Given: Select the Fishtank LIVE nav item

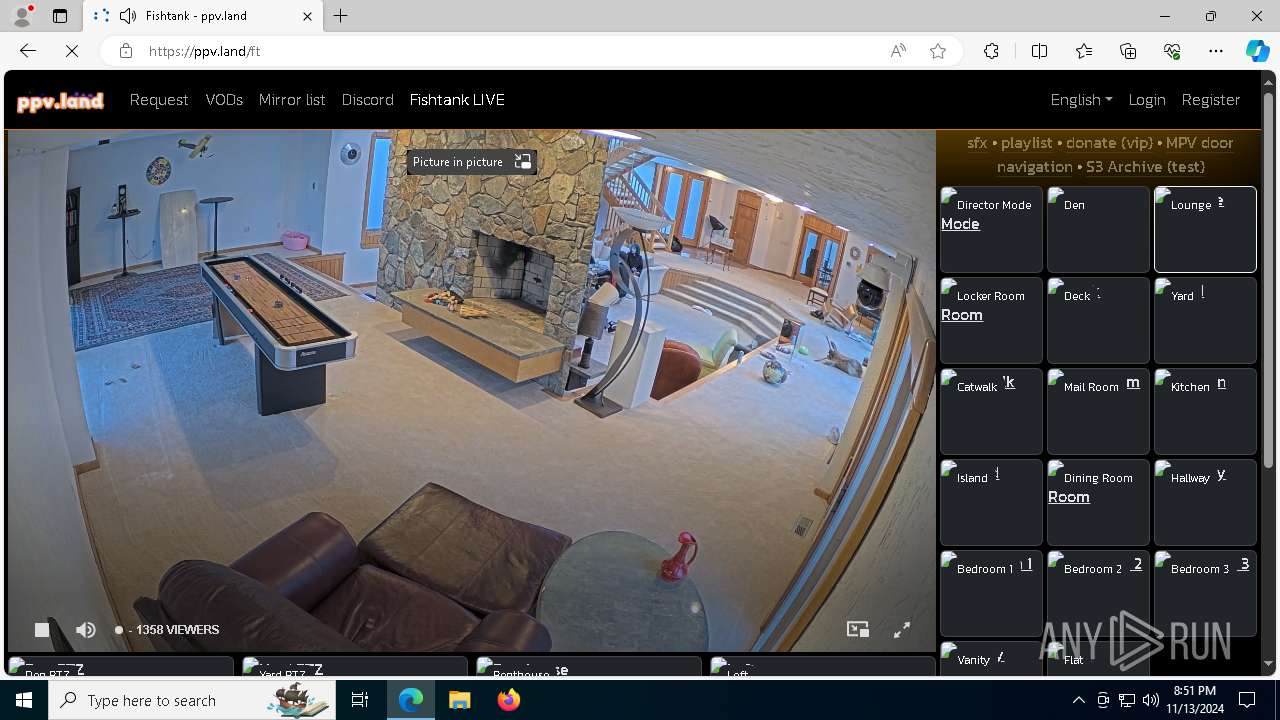Looking at the screenshot, I should pos(457,100).
